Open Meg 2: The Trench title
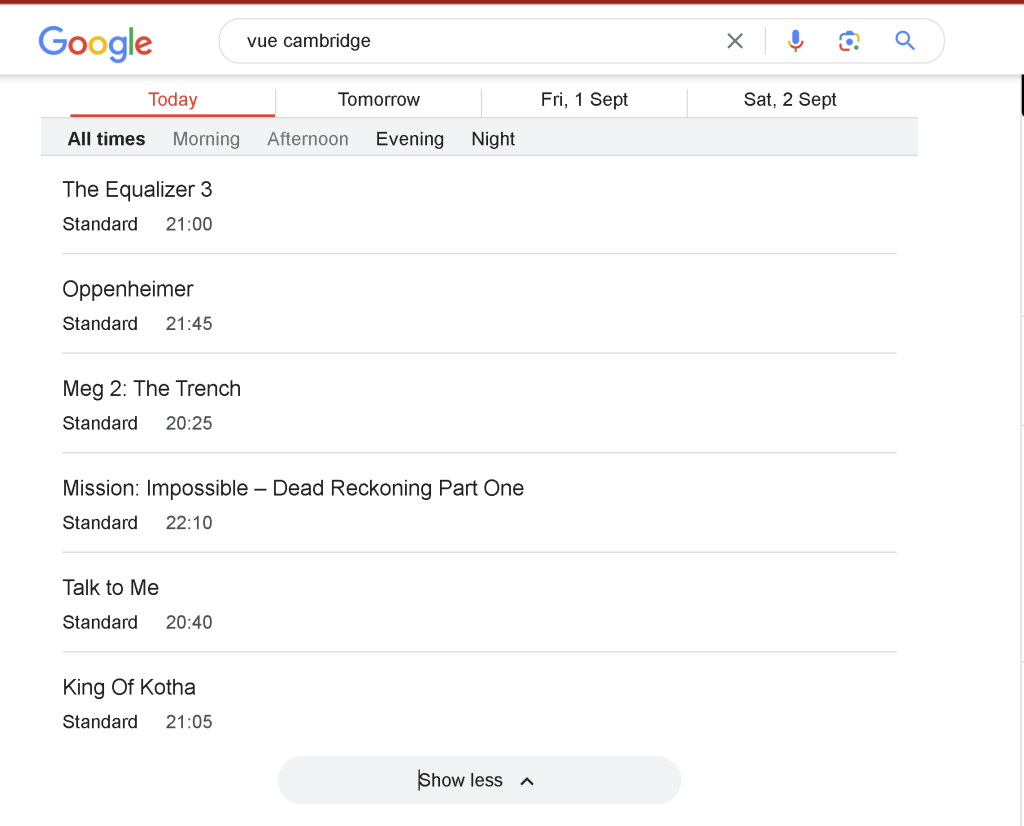 pos(152,389)
